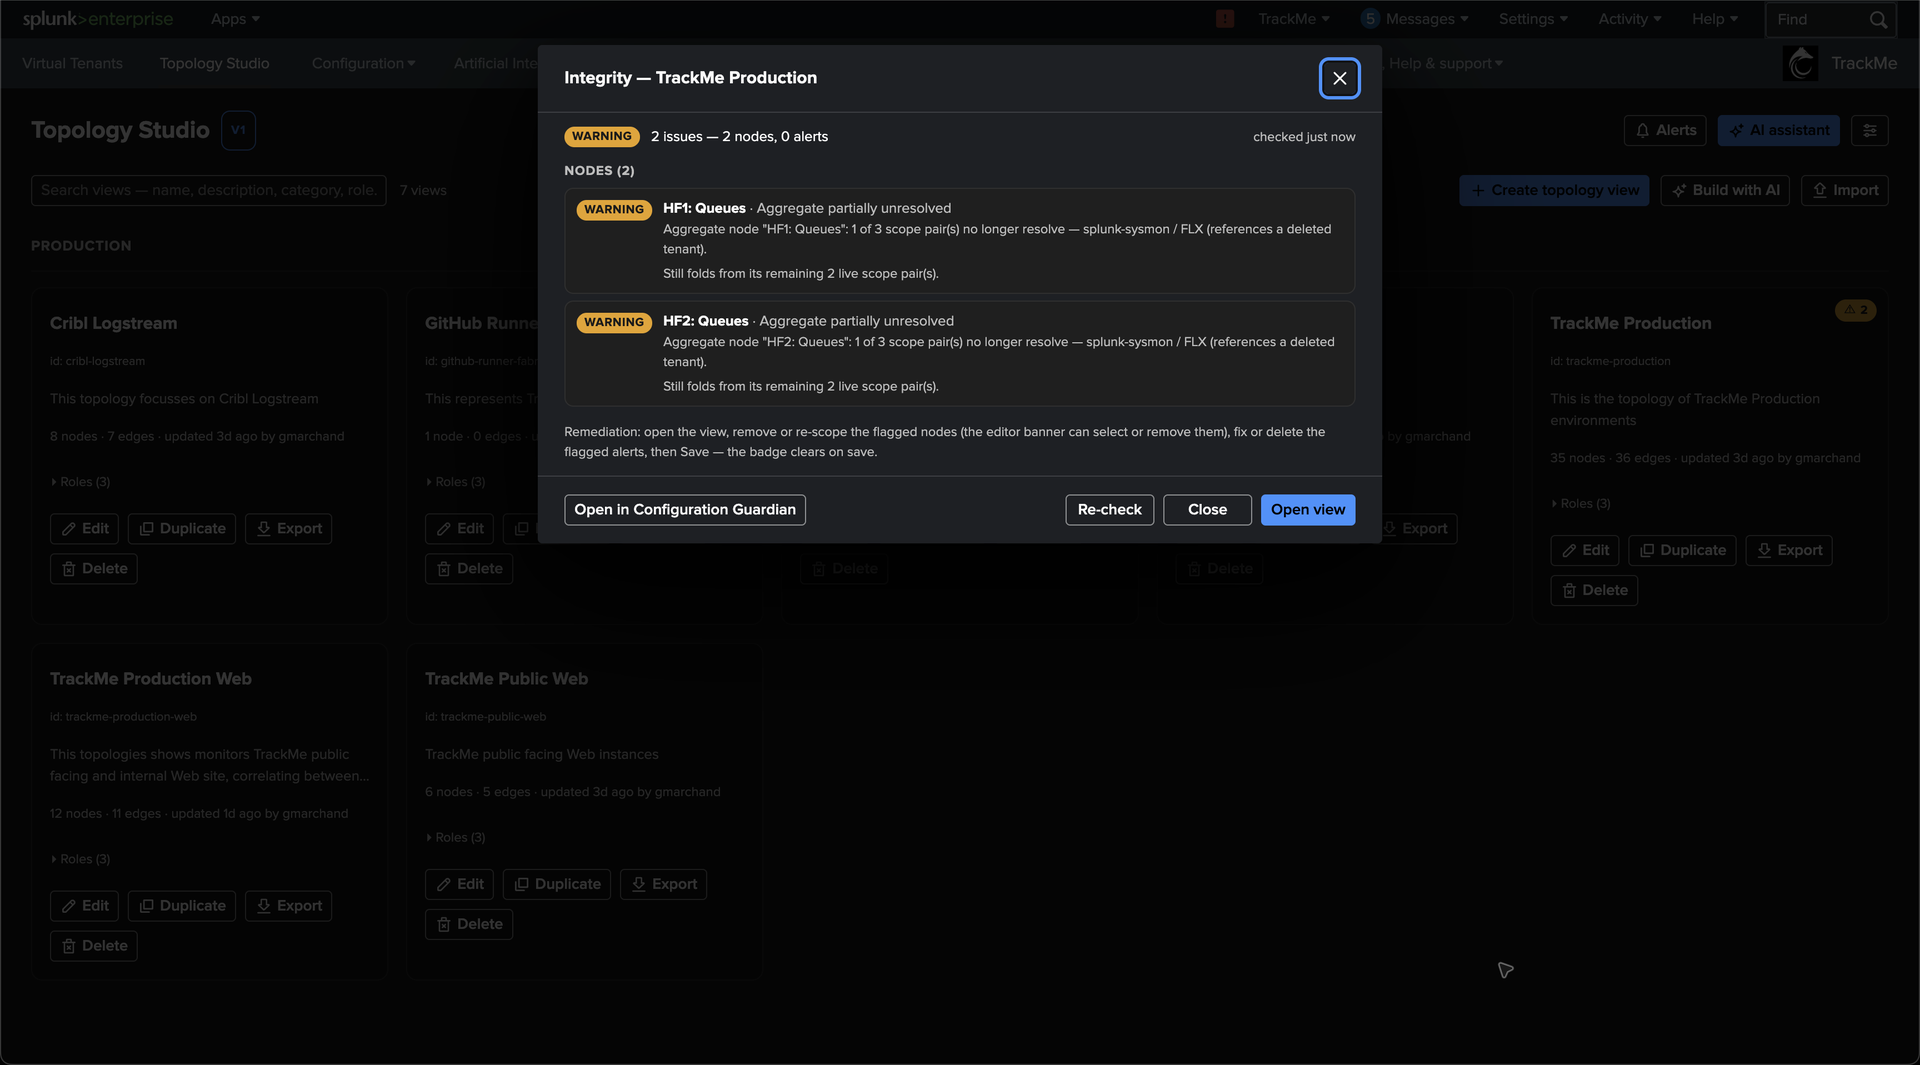Duplicate the Cribl Logstream view
1920x1065 pixels.
pyautogui.click(x=182, y=528)
